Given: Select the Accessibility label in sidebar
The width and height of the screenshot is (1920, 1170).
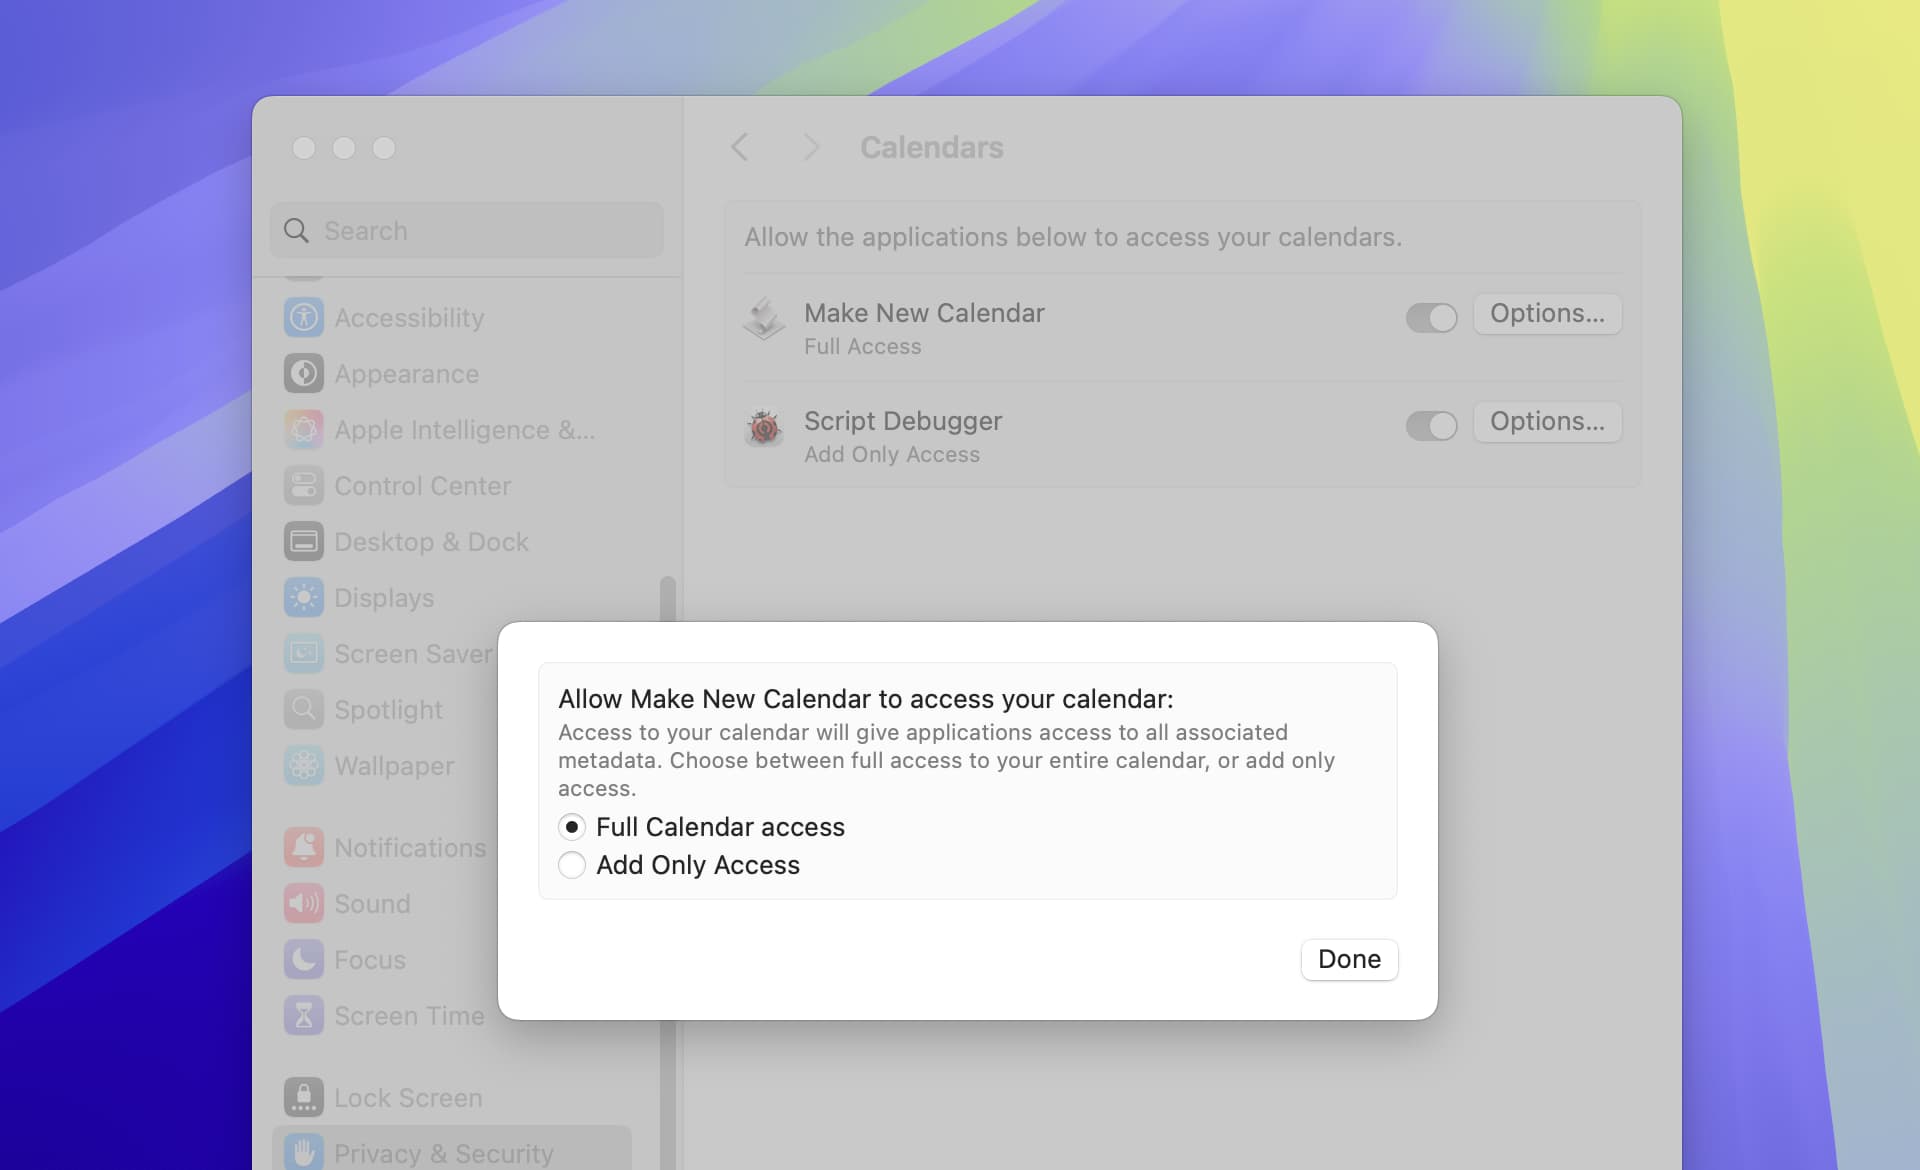Looking at the screenshot, I should 409,318.
